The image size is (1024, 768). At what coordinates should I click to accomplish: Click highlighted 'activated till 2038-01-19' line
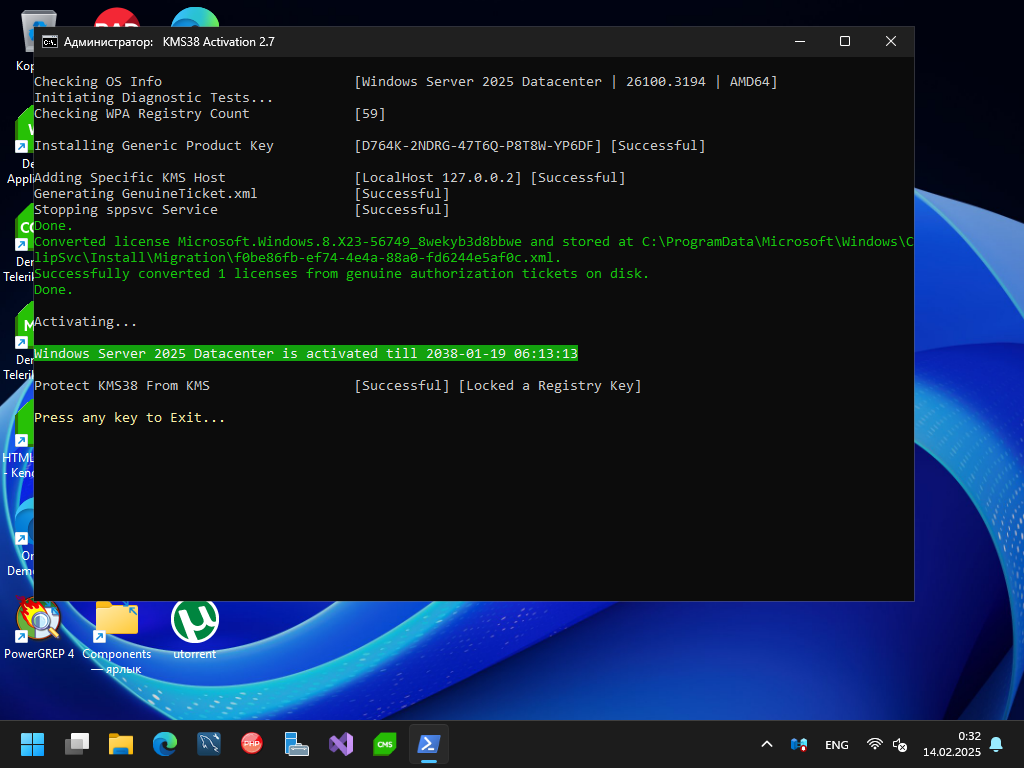(x=306, y=353)
